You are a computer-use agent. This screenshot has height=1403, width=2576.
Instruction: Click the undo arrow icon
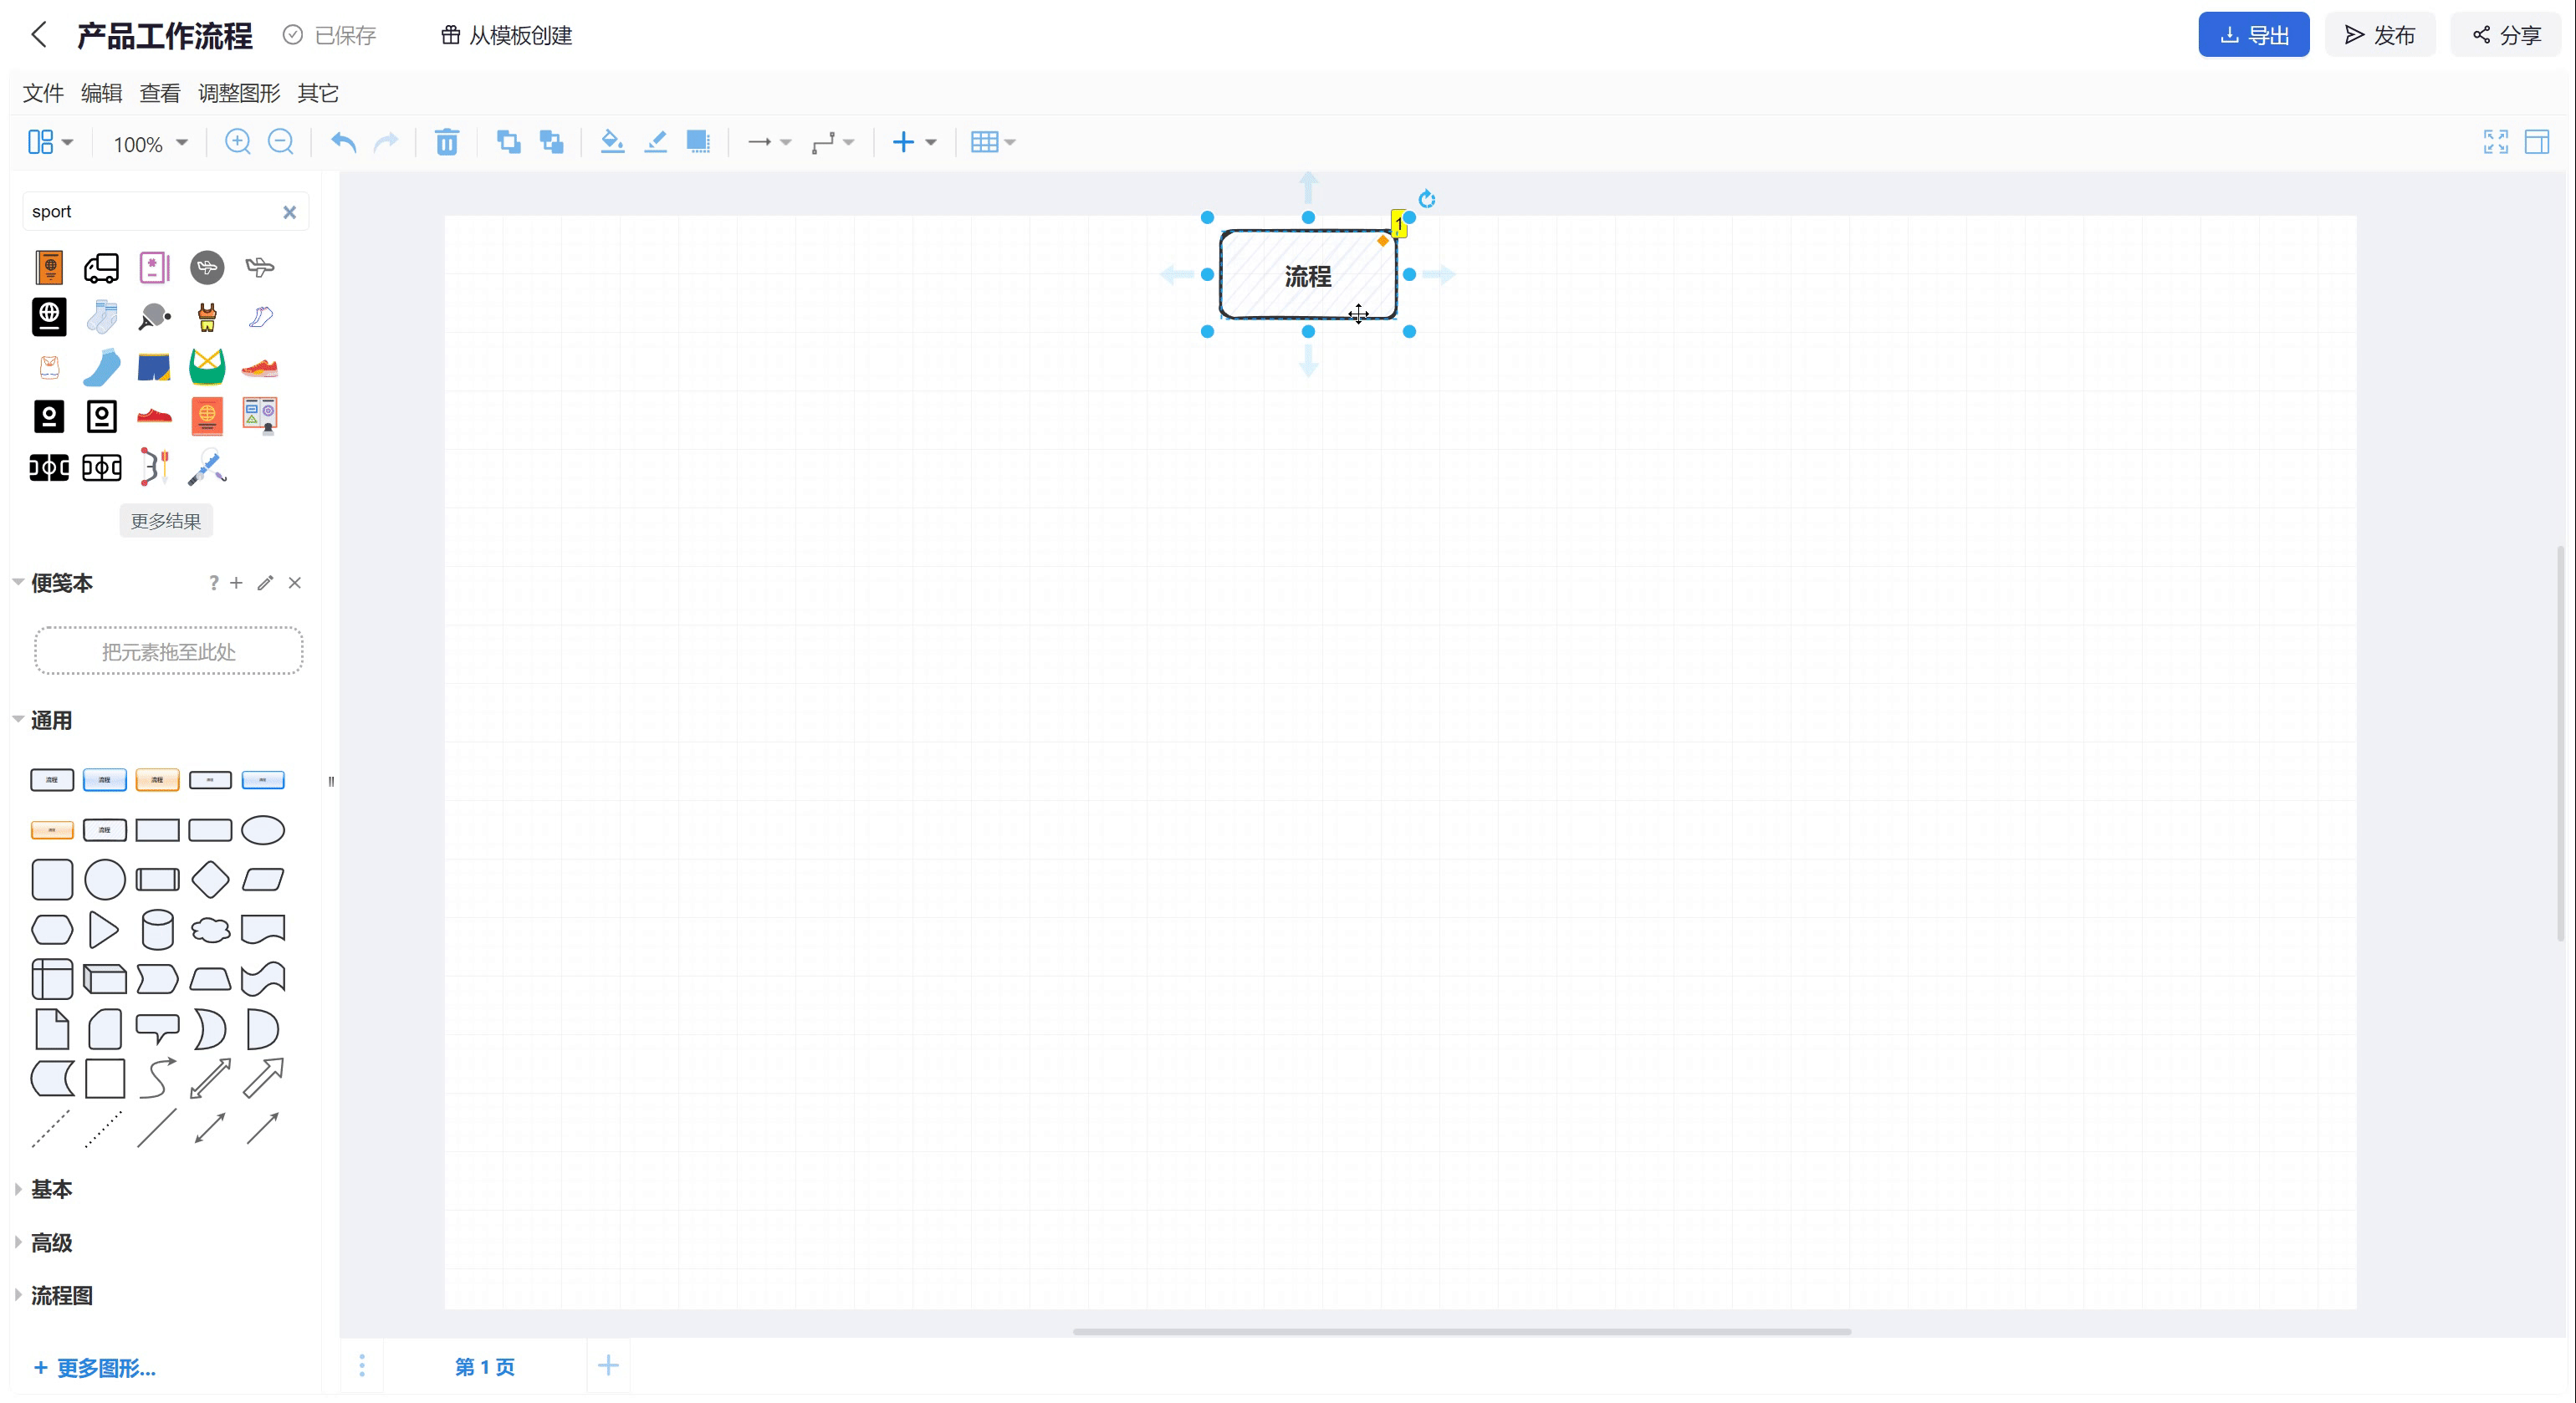(343, 142)
